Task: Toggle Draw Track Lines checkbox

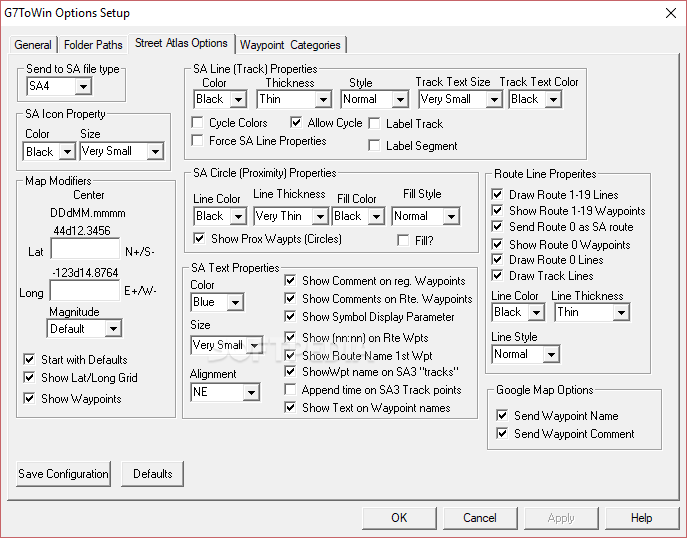Action: [497, 276]
